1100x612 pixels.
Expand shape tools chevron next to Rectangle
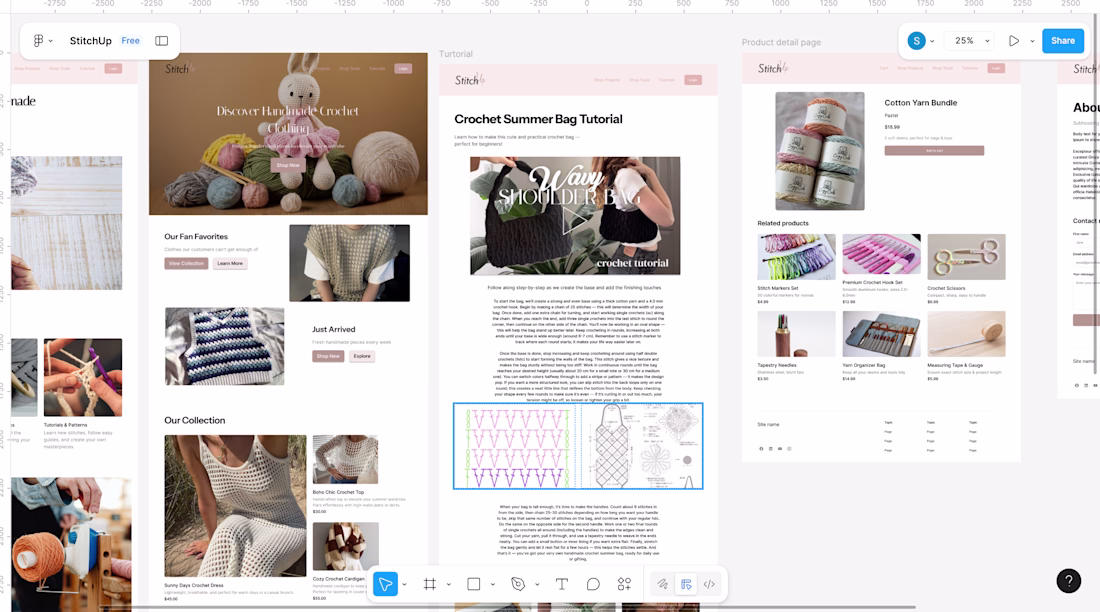click(492, 584)
